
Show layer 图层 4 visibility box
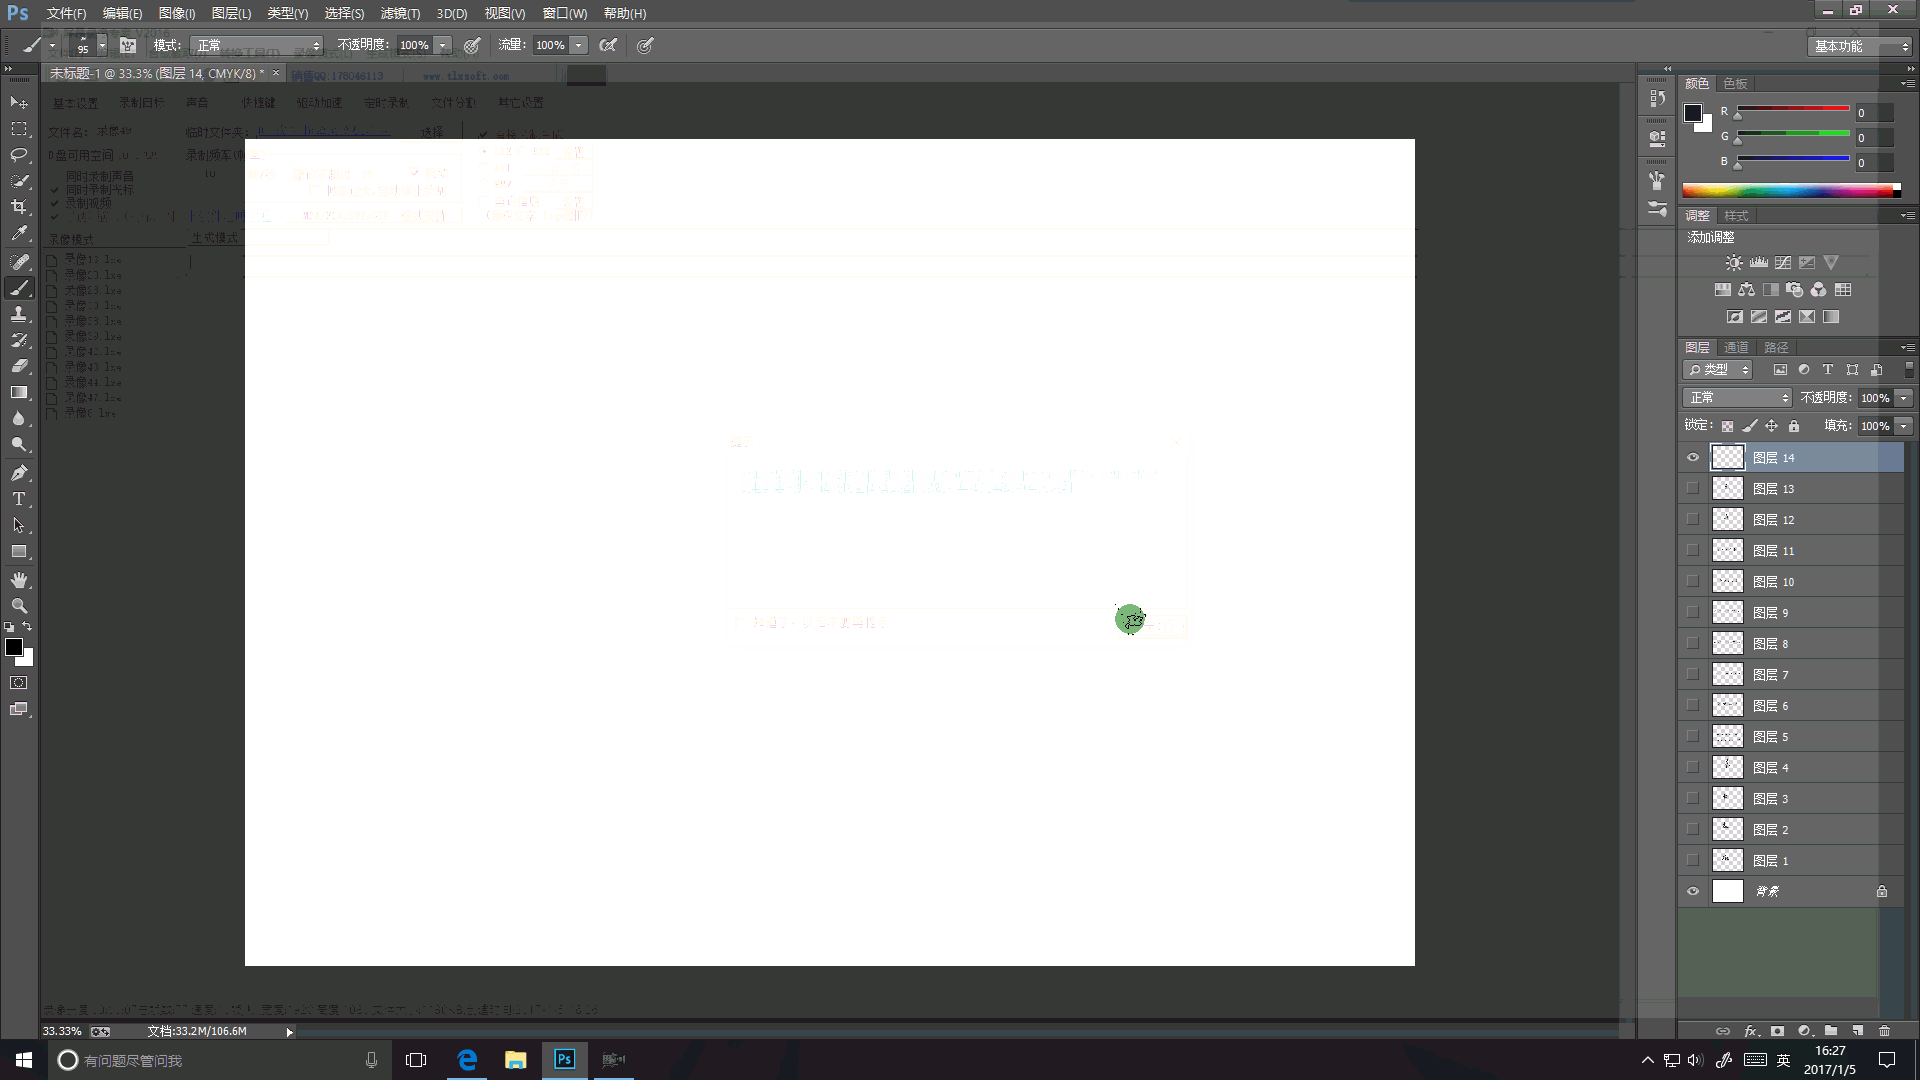(1693, 768)
